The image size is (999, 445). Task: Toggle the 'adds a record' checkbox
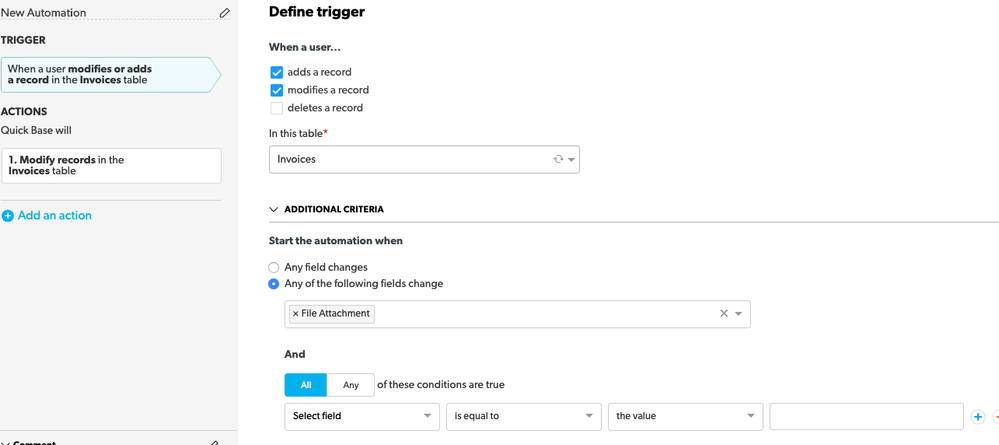pos(277,72)
